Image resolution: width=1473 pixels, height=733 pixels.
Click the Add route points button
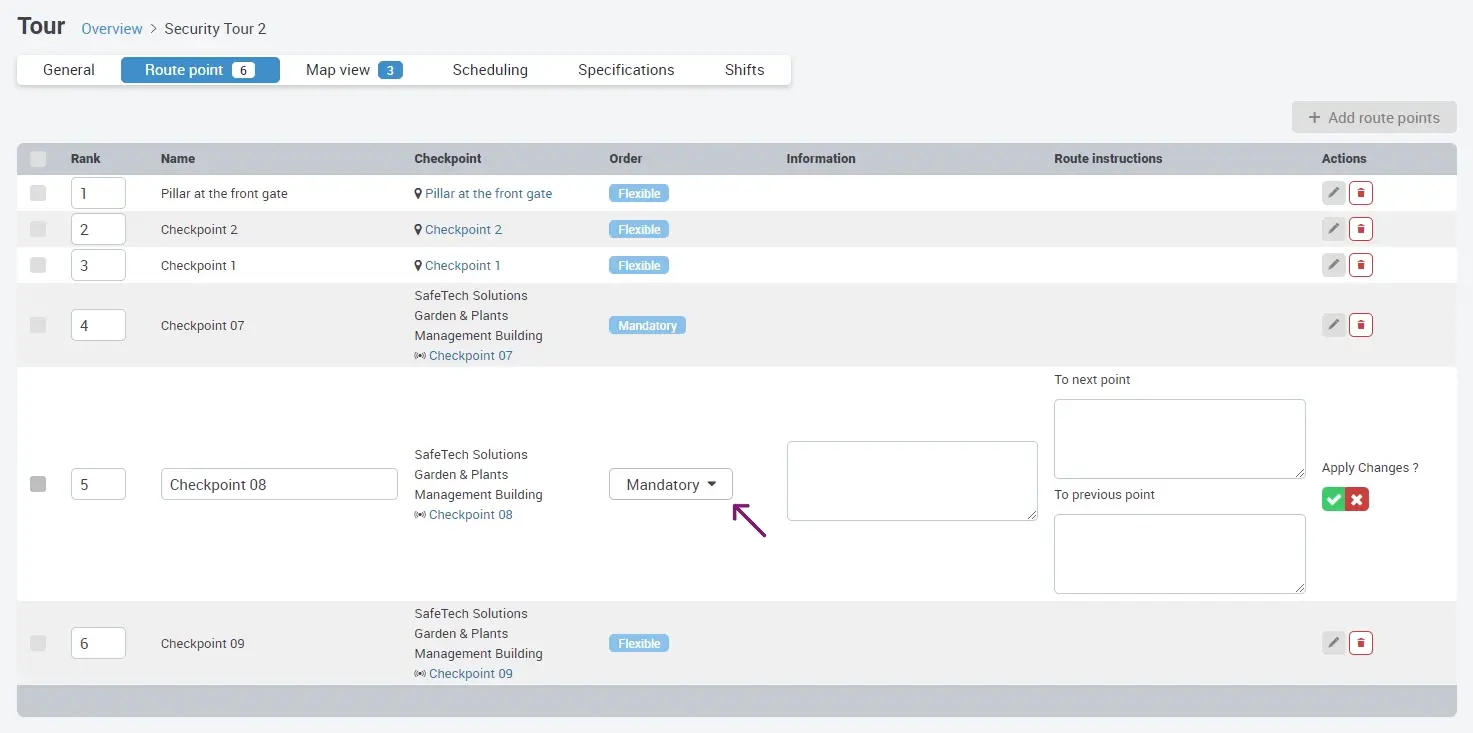pos(1373,117)
